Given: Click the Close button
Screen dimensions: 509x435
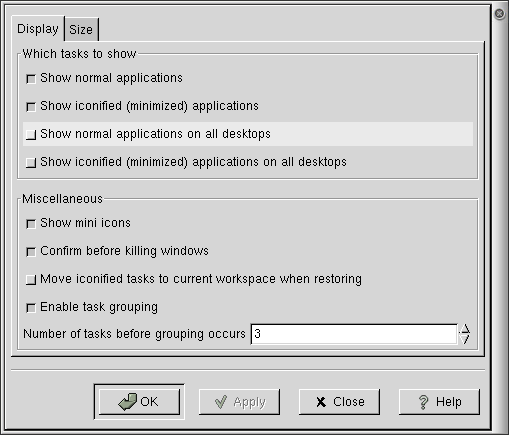Looking at the screenshot, I should (339, 402).
